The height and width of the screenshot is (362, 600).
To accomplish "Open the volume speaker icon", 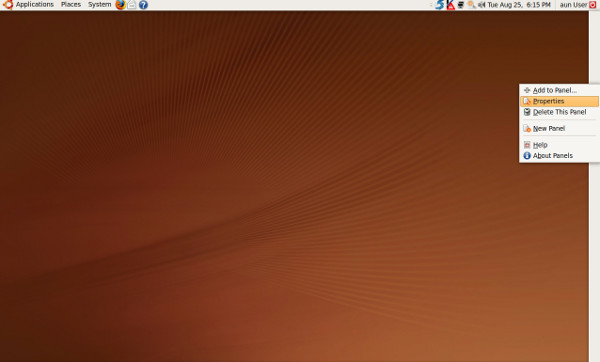I will click(x=481, y=5).
